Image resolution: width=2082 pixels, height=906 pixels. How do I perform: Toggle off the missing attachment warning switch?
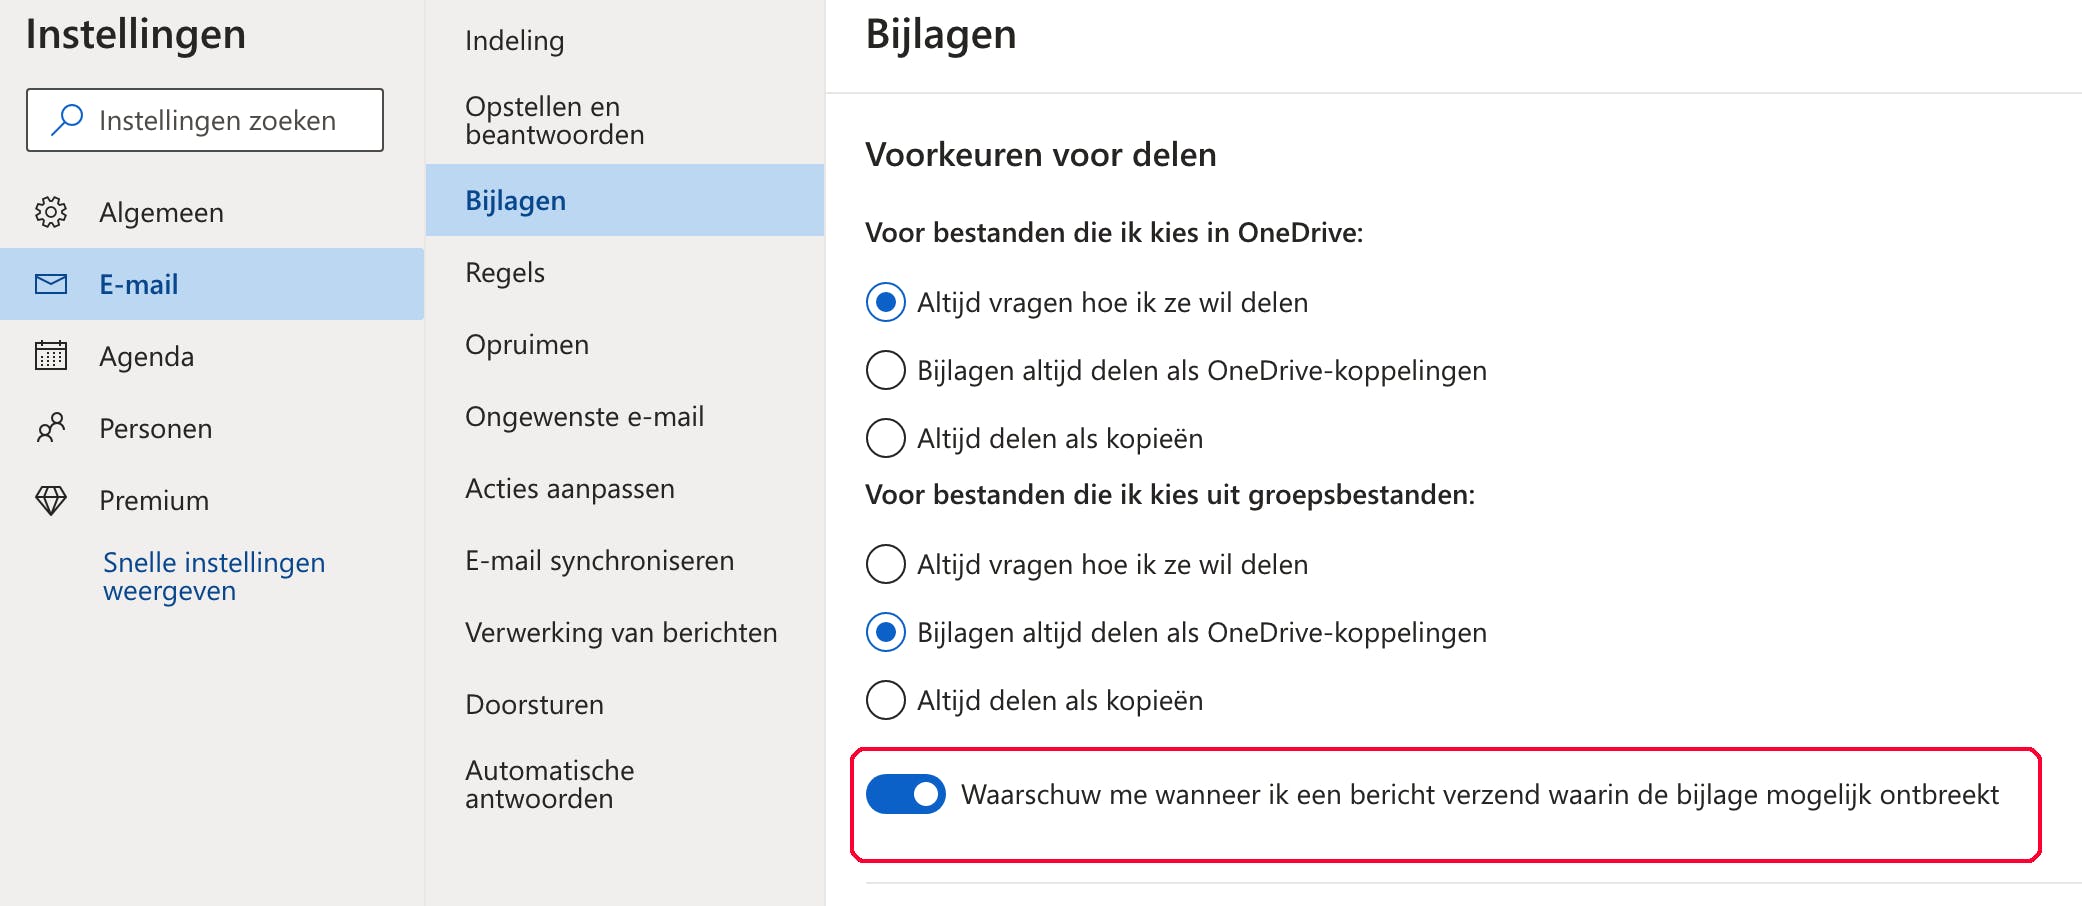coord(906,794)
